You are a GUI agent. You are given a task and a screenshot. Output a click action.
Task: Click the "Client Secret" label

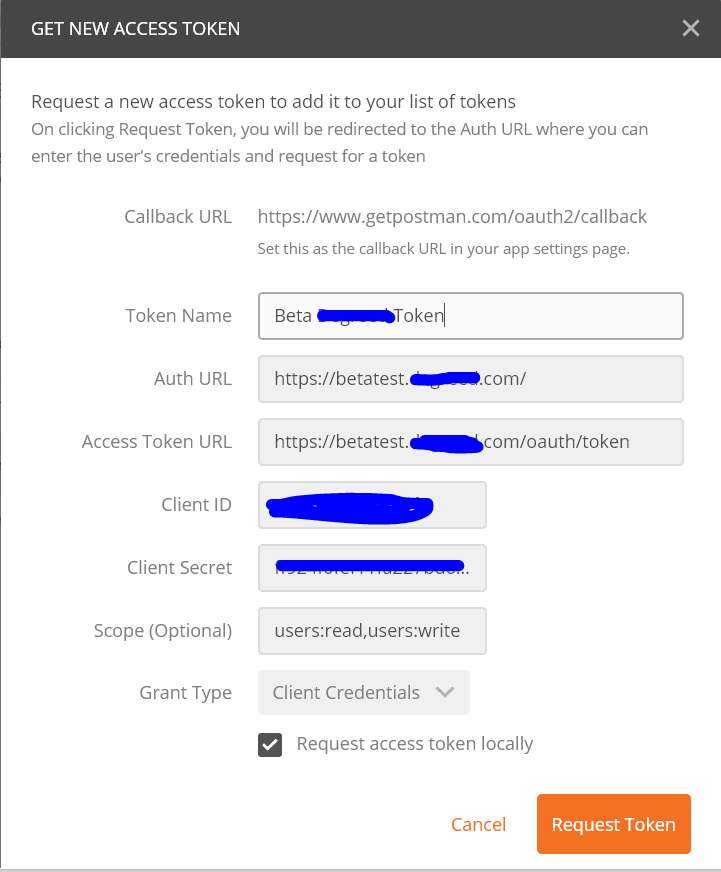pos(179,568)
